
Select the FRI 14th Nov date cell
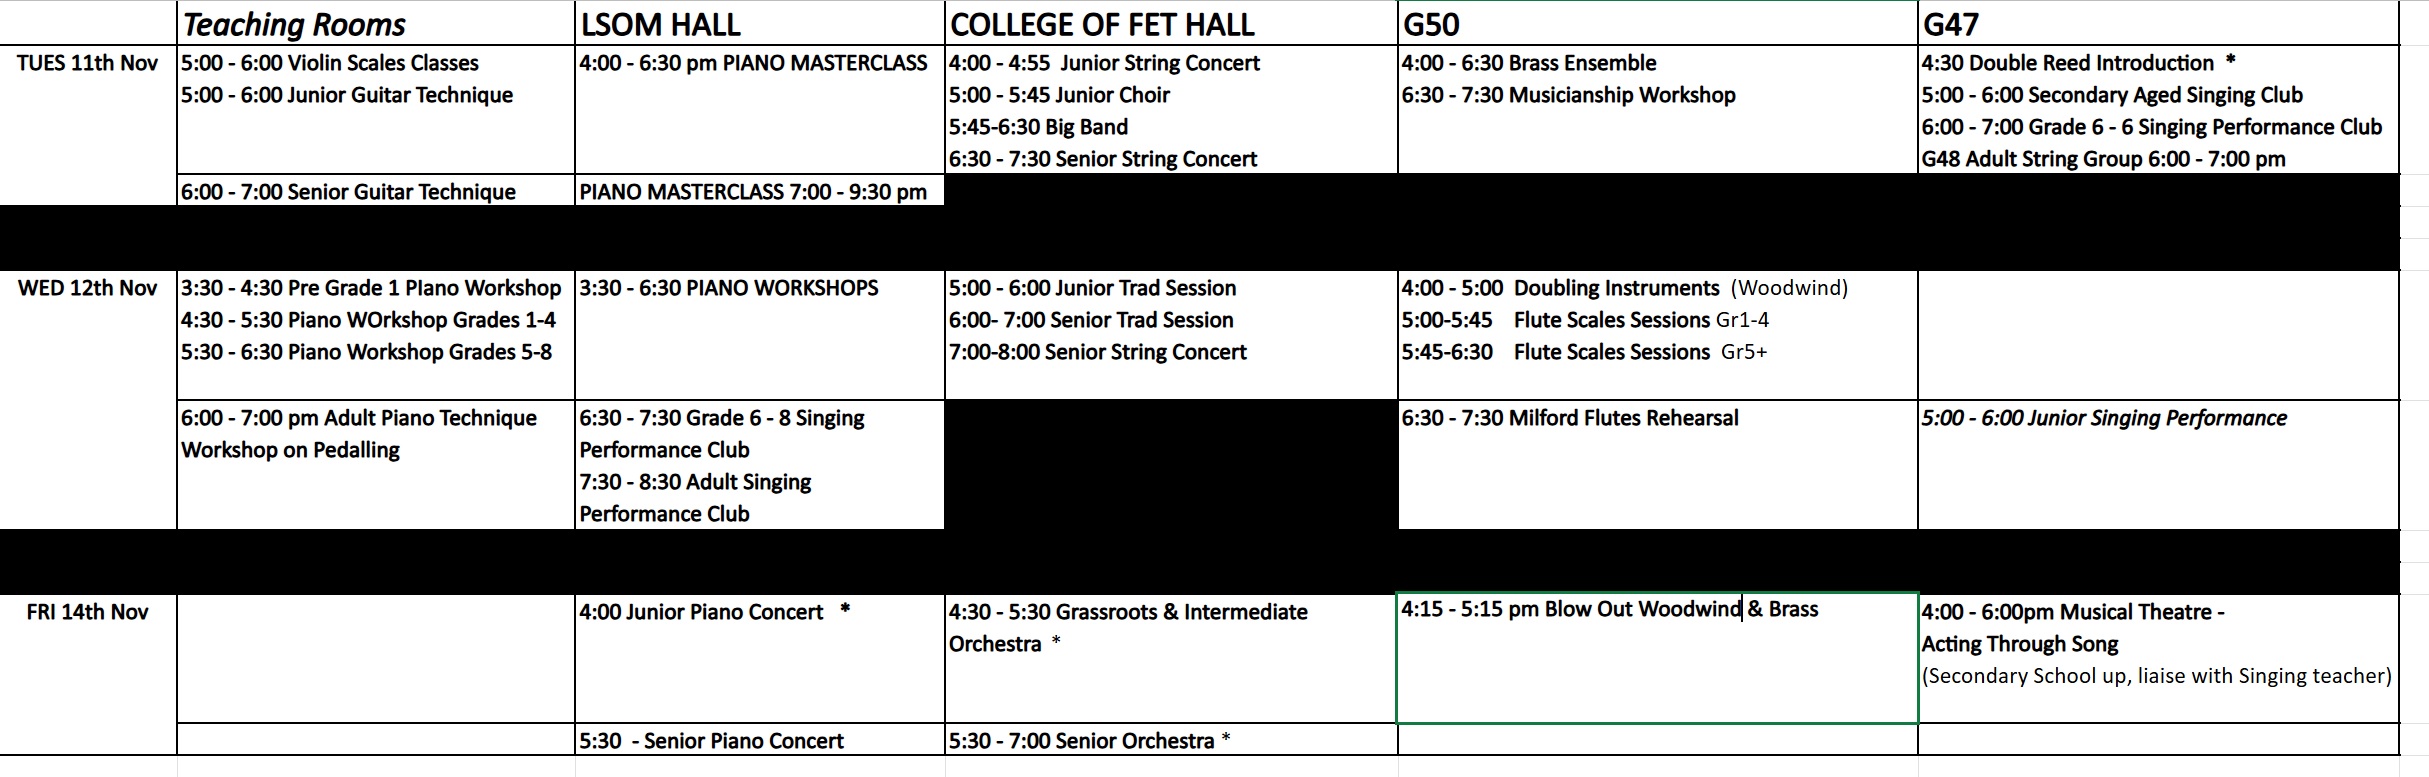tap(88, 612)
